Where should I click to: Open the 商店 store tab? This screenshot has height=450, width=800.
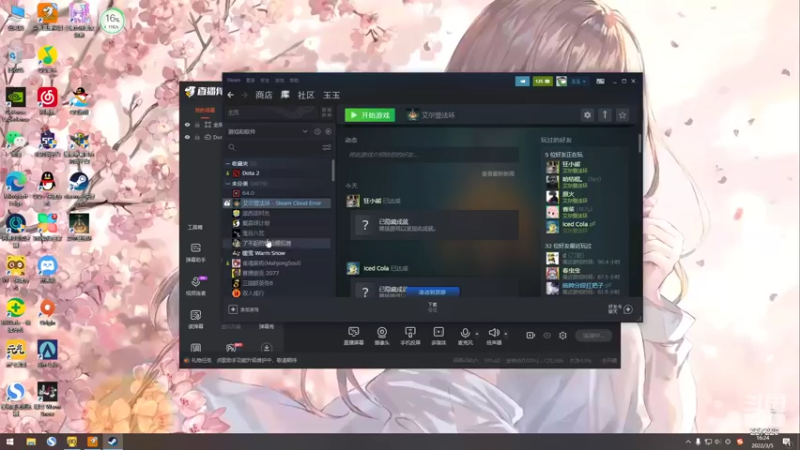coord(264,95)
